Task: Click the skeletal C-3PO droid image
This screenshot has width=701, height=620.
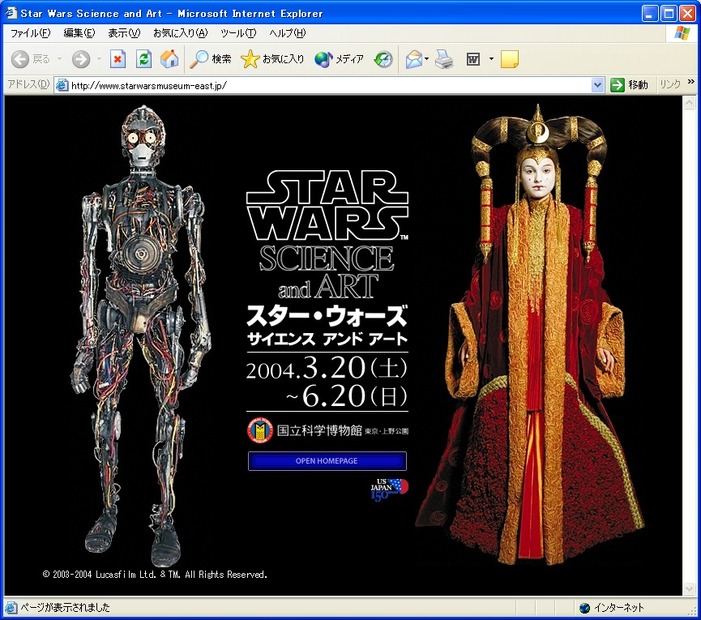Action: click(140, 336)
